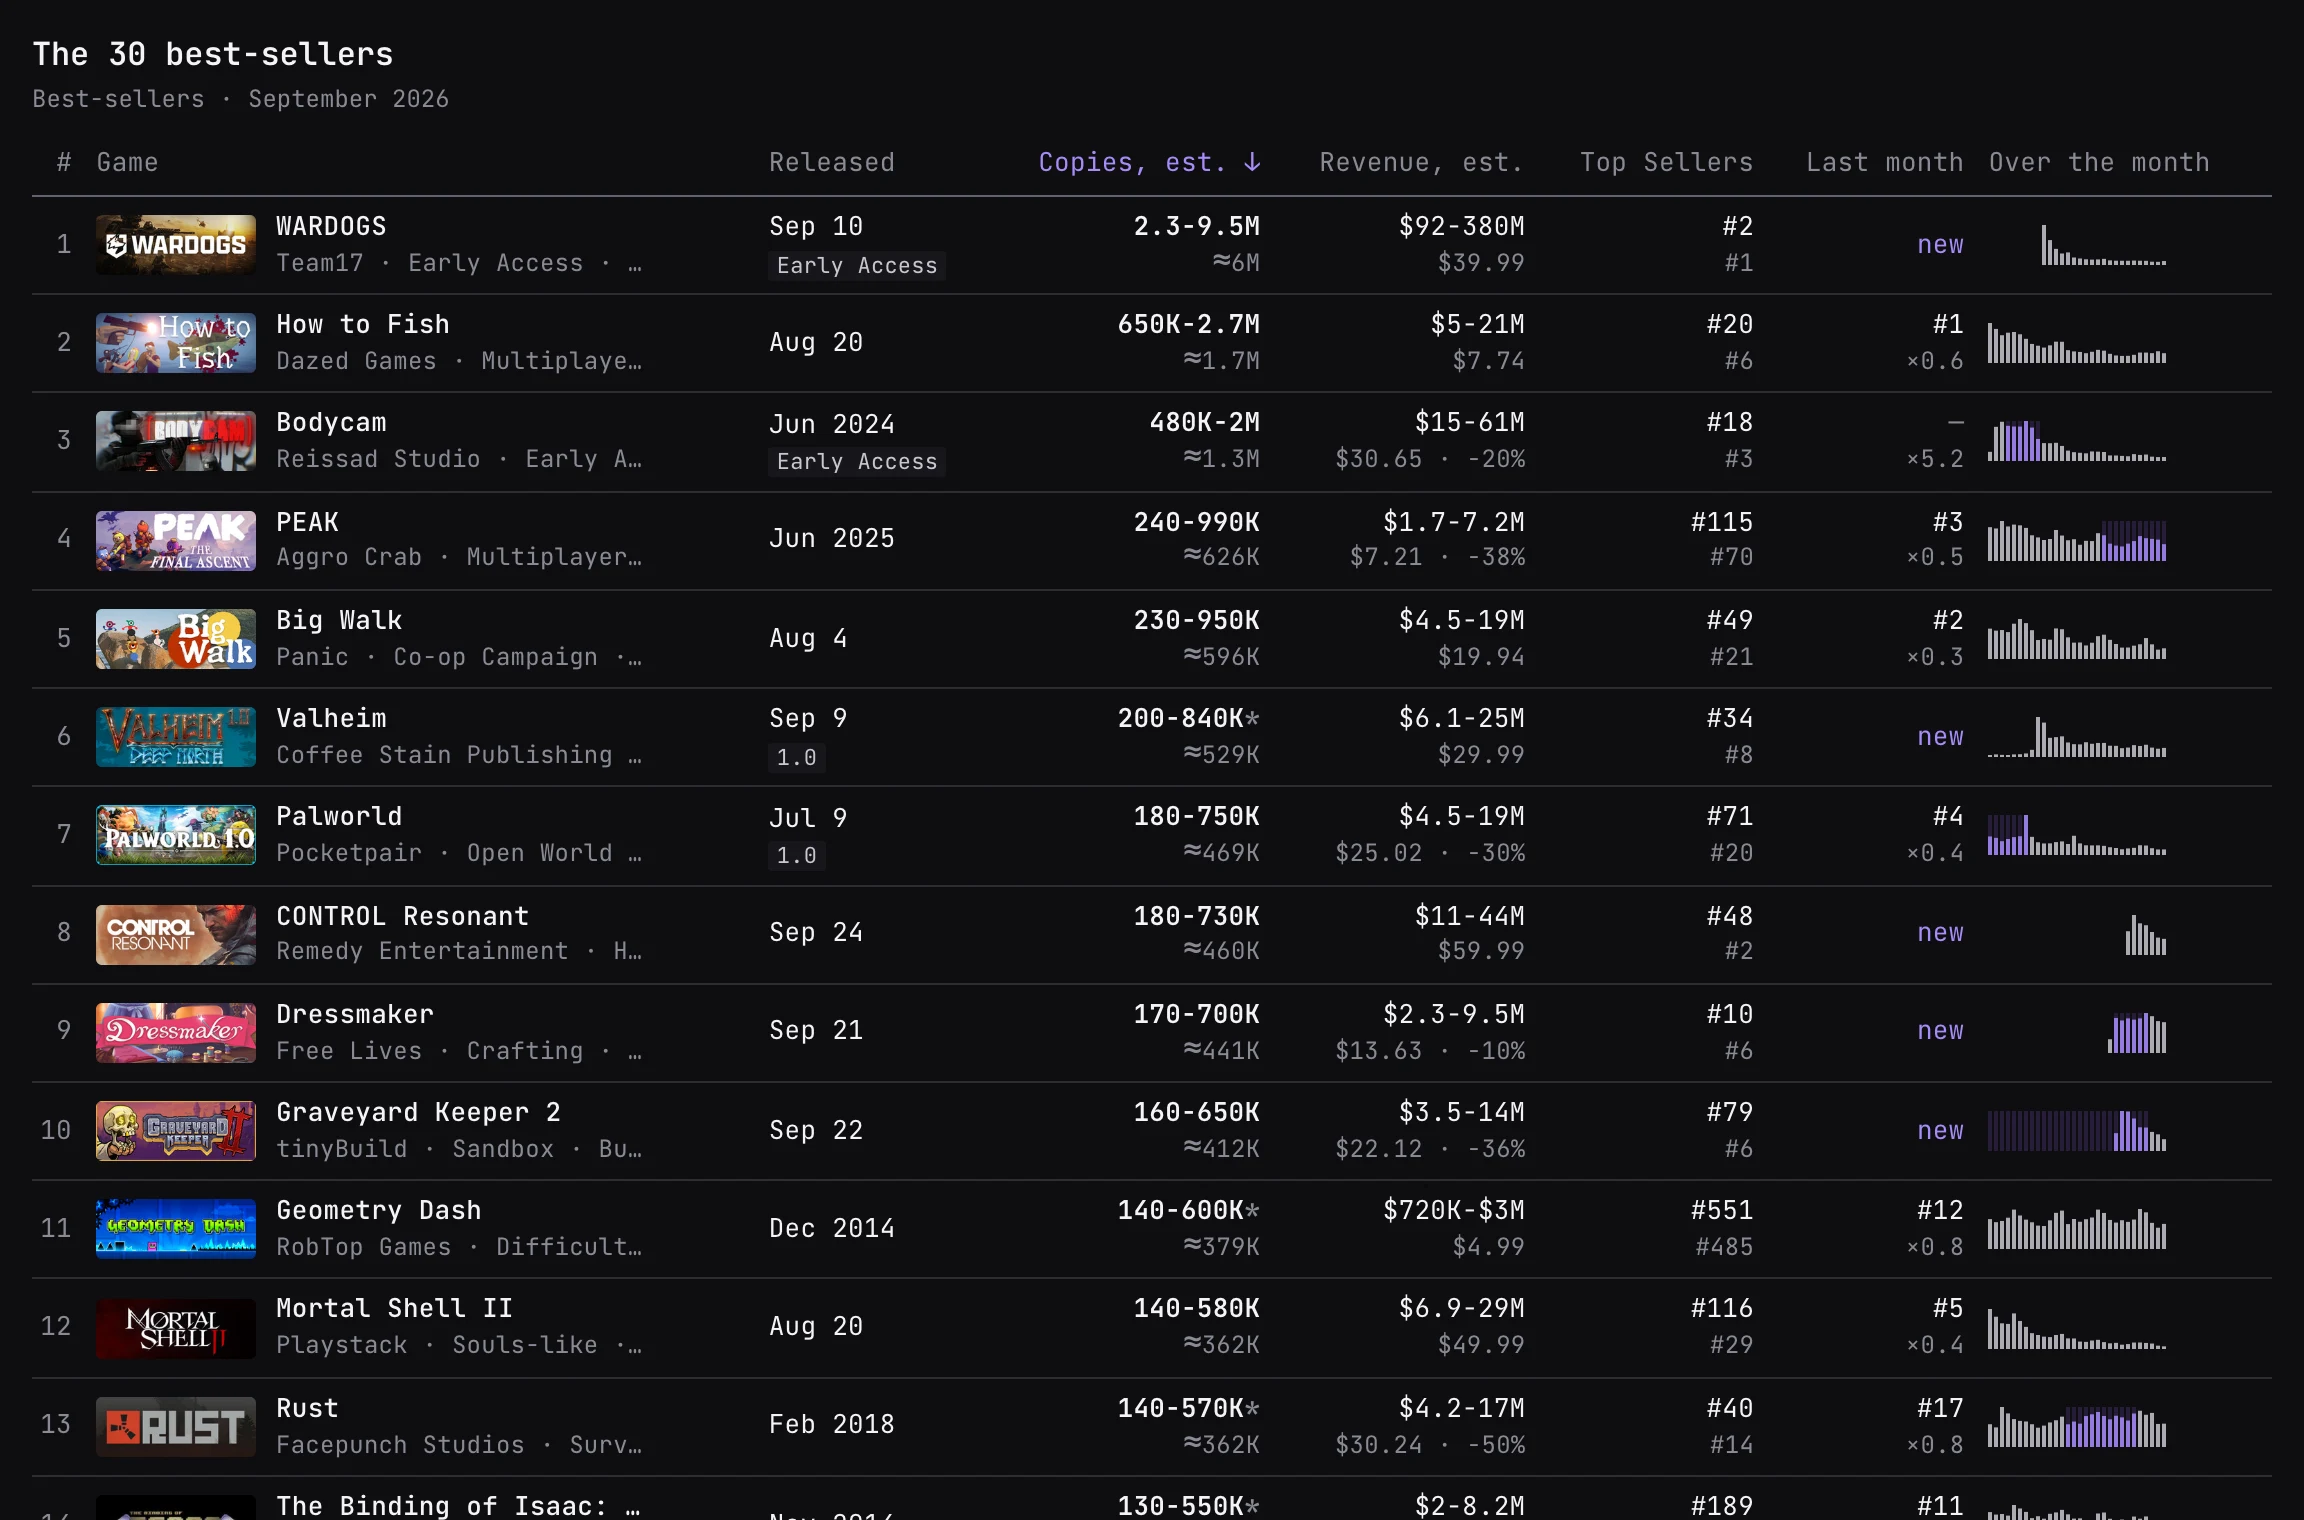Sort by Top Sellers column header

tap(1666, 162)
